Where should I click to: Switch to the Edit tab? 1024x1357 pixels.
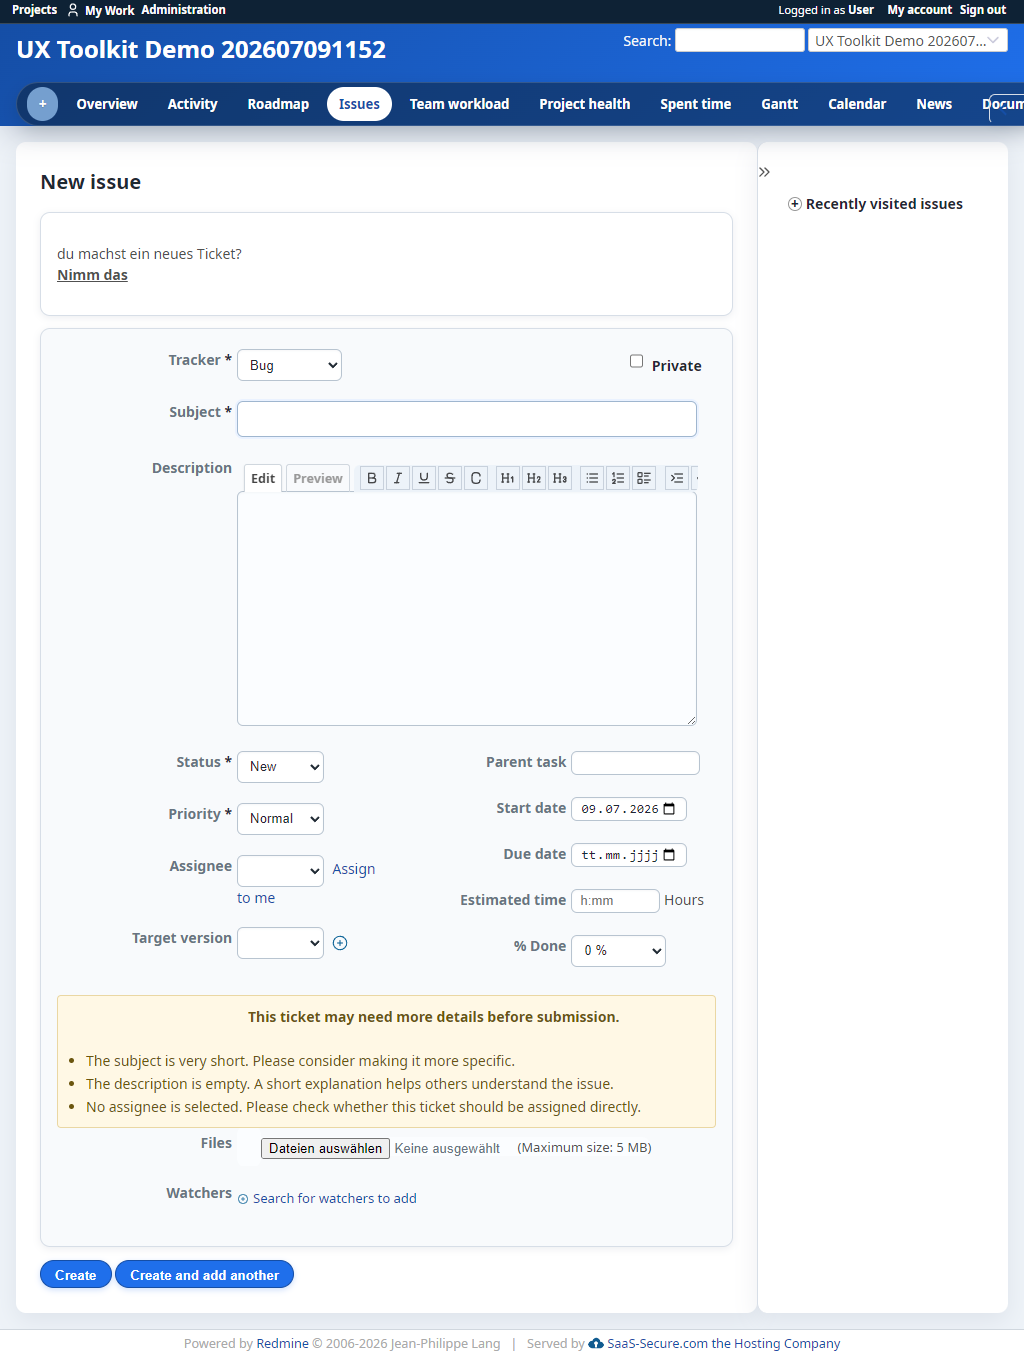coord(263,478)
